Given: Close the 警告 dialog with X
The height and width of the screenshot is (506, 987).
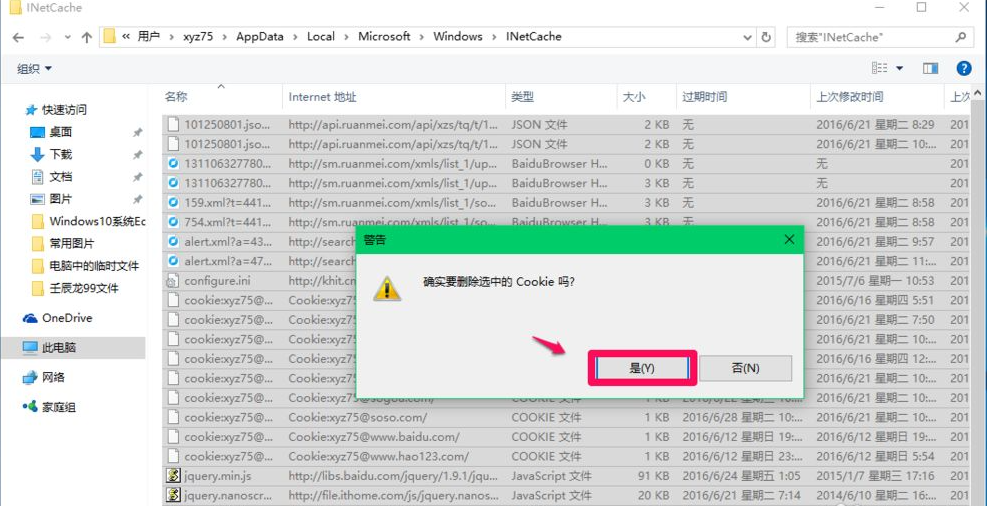Looking at the screenshot, I should point(789,240).
